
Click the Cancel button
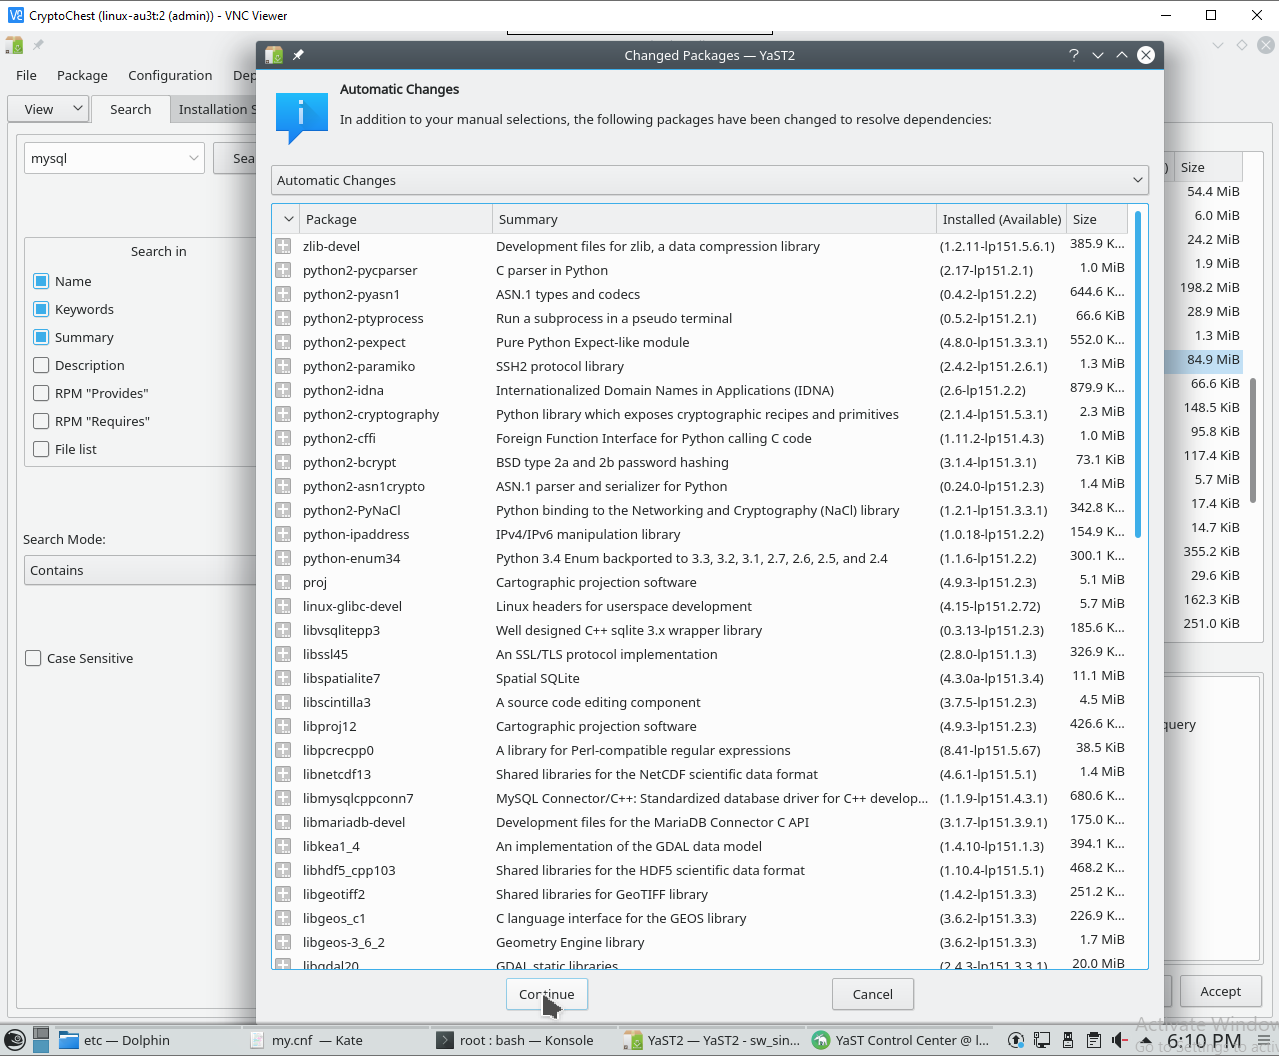872,994
